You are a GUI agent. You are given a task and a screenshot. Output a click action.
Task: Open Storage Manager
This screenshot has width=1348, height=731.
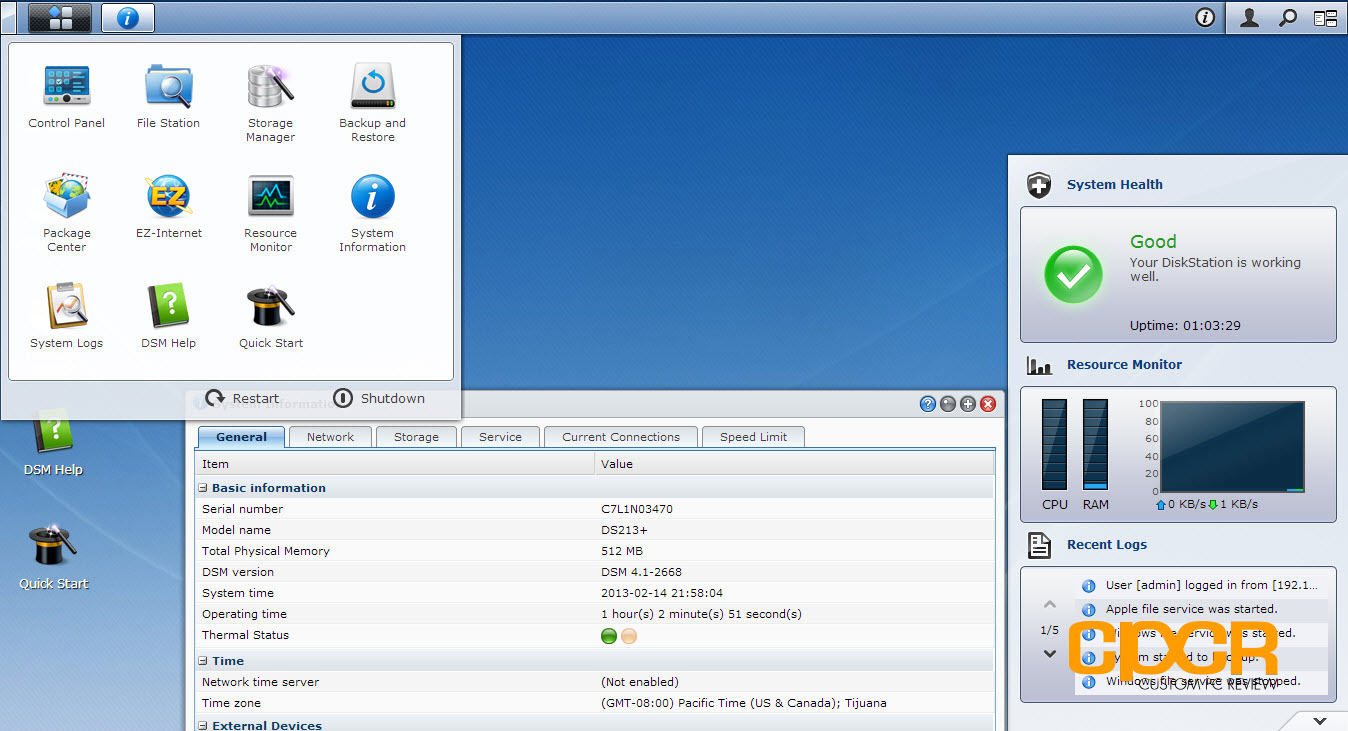(x=271, y=103)
